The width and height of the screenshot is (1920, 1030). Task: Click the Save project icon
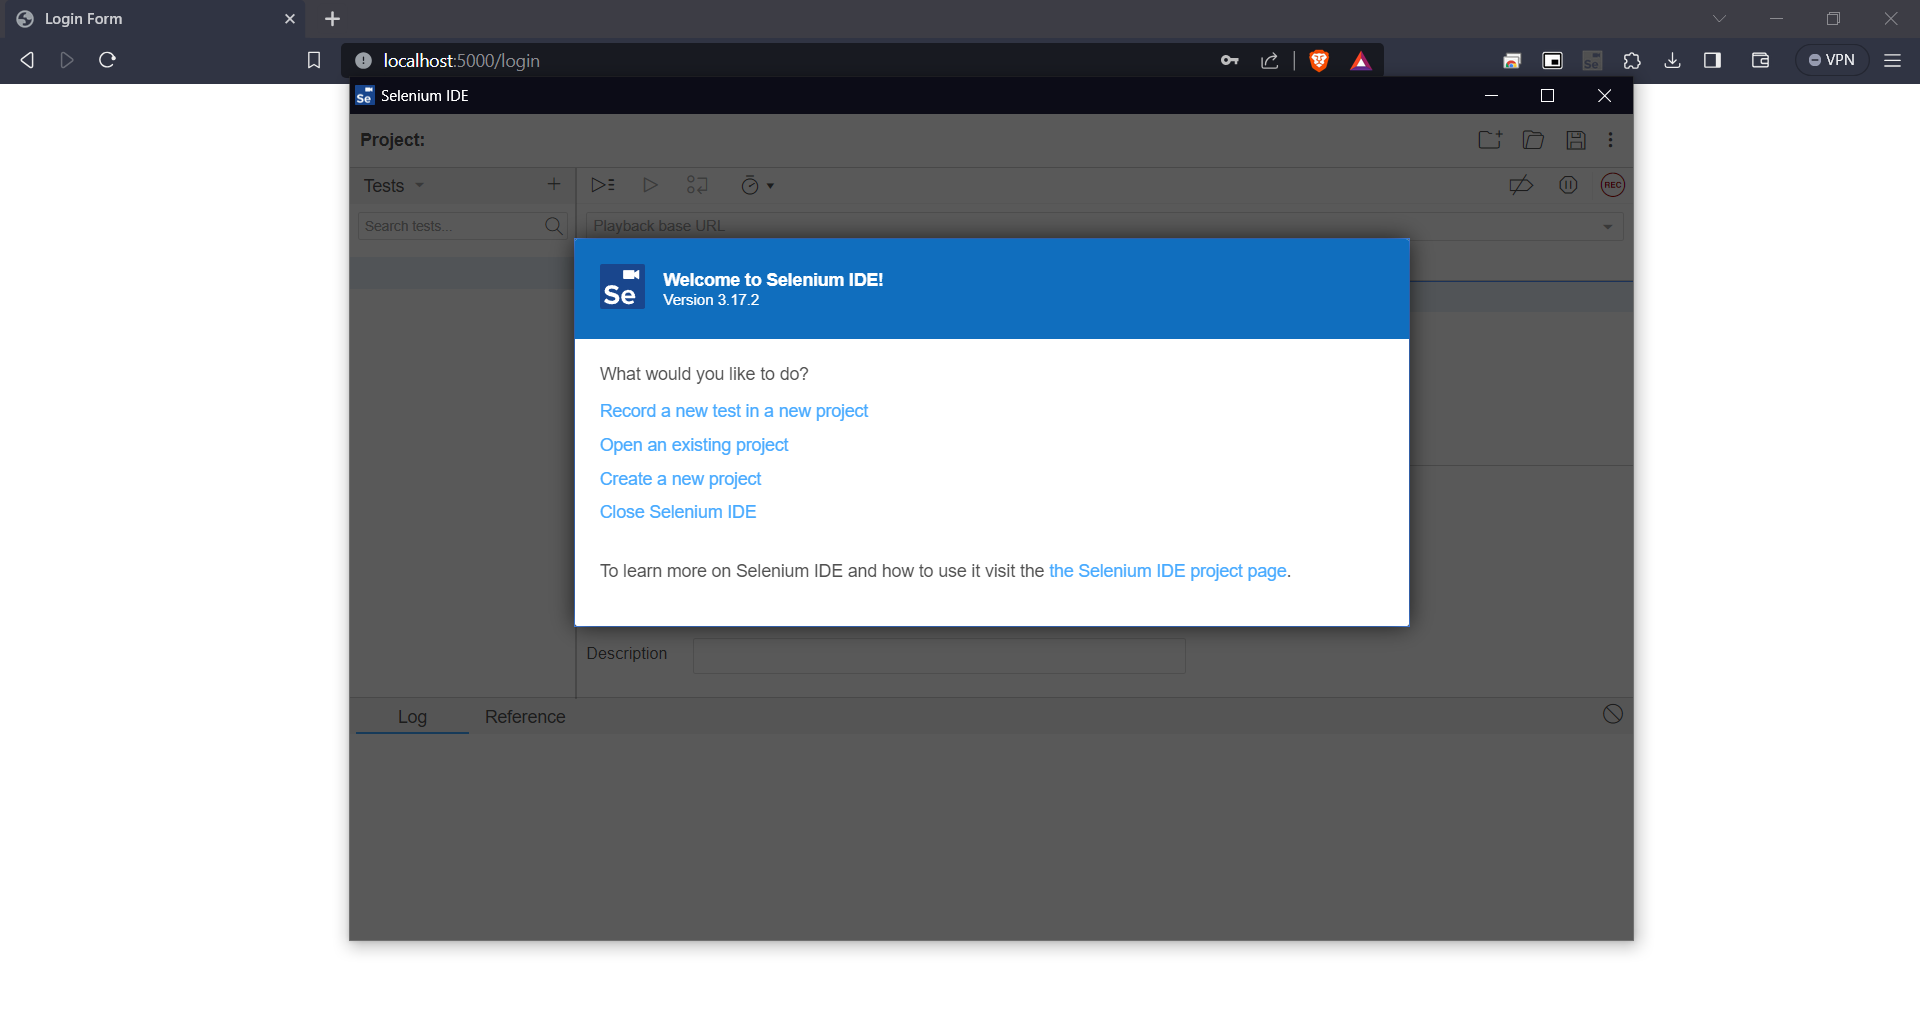click(1576, 140)
